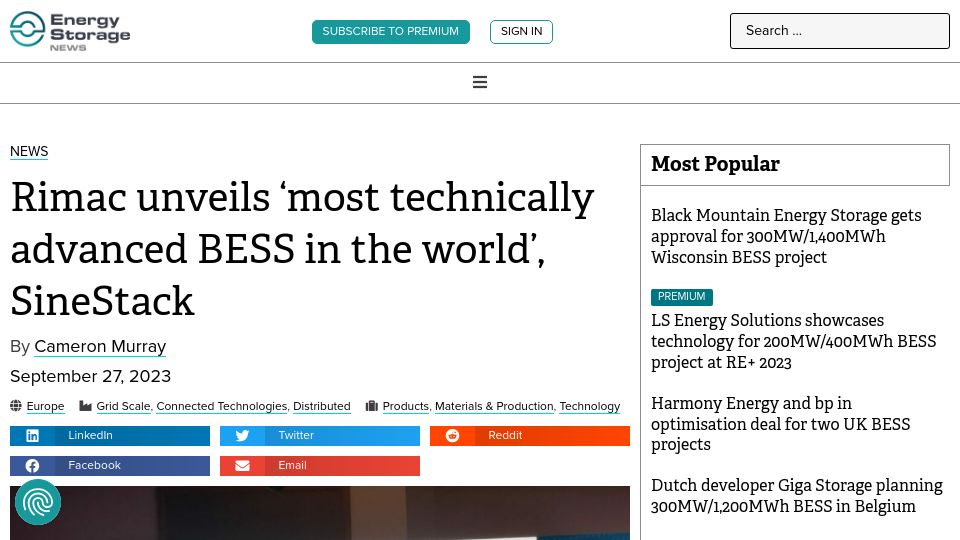Screen dimensions: 960x540
Task: Click Subscribe to Premium button
Action: point(391,32)
